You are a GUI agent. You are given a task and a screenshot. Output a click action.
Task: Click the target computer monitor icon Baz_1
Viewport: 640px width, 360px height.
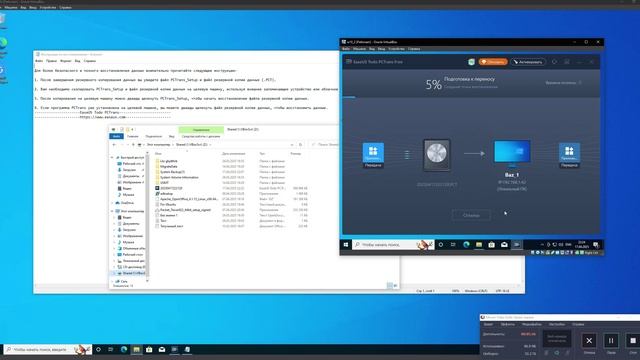(512, 153)
